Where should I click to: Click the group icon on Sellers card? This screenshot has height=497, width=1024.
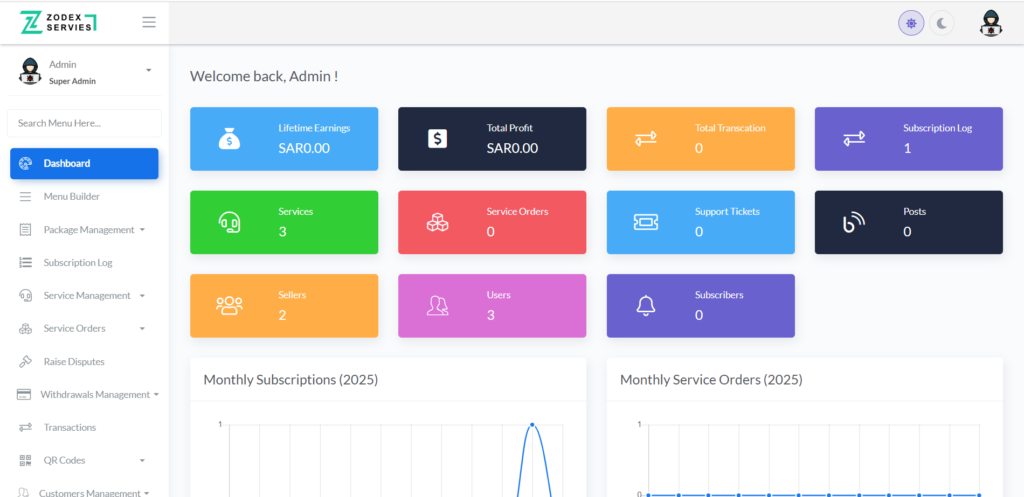229,306
